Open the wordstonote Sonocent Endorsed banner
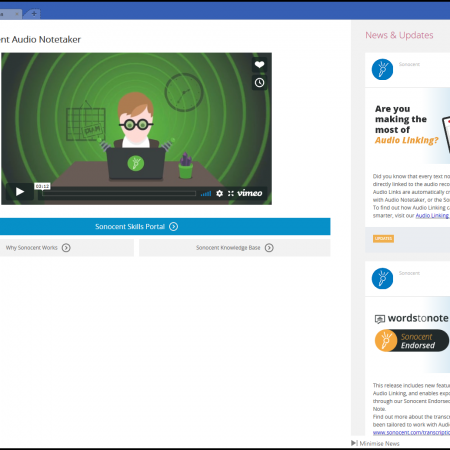The width and height of the screenshot is (450, 450). point(408,335)
